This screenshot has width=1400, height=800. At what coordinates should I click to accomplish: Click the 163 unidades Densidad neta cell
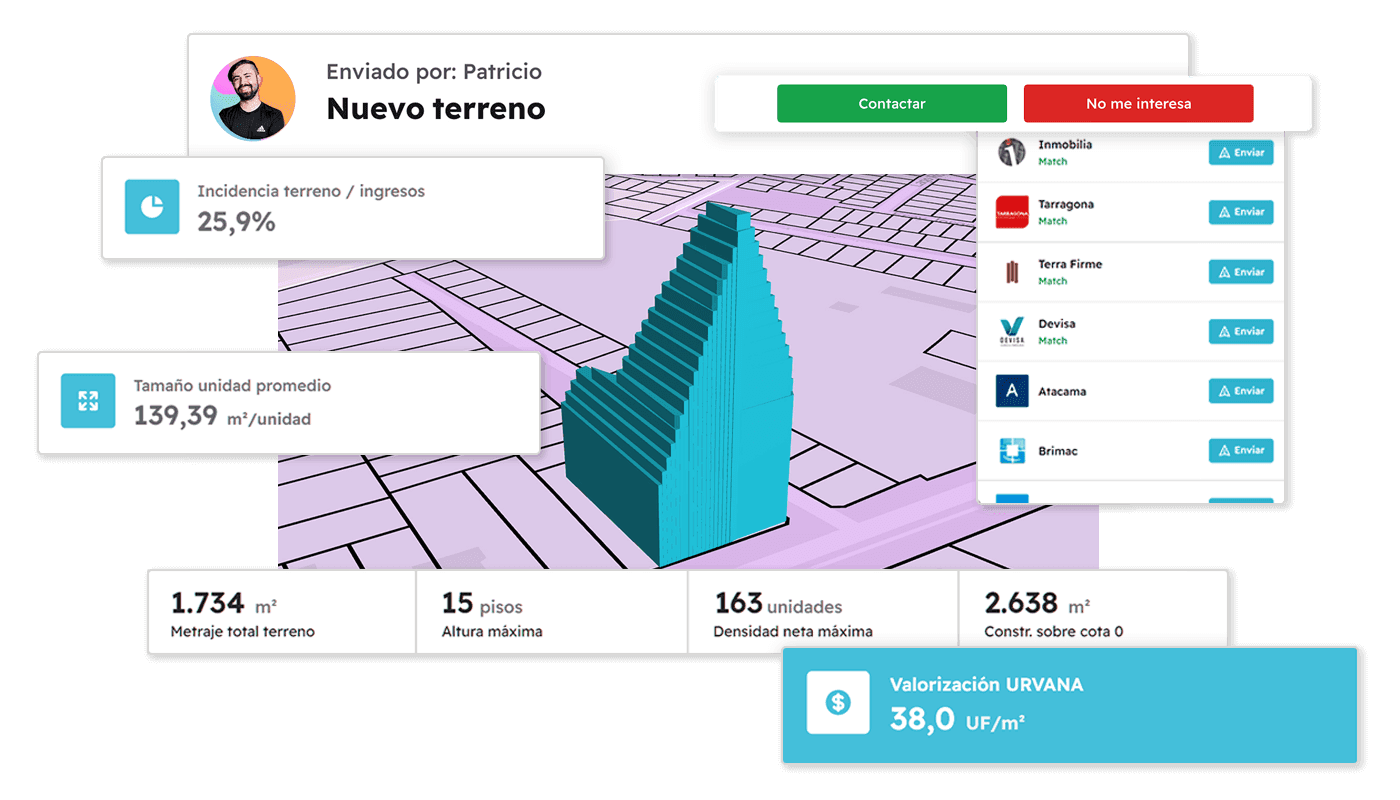[823, 613]
